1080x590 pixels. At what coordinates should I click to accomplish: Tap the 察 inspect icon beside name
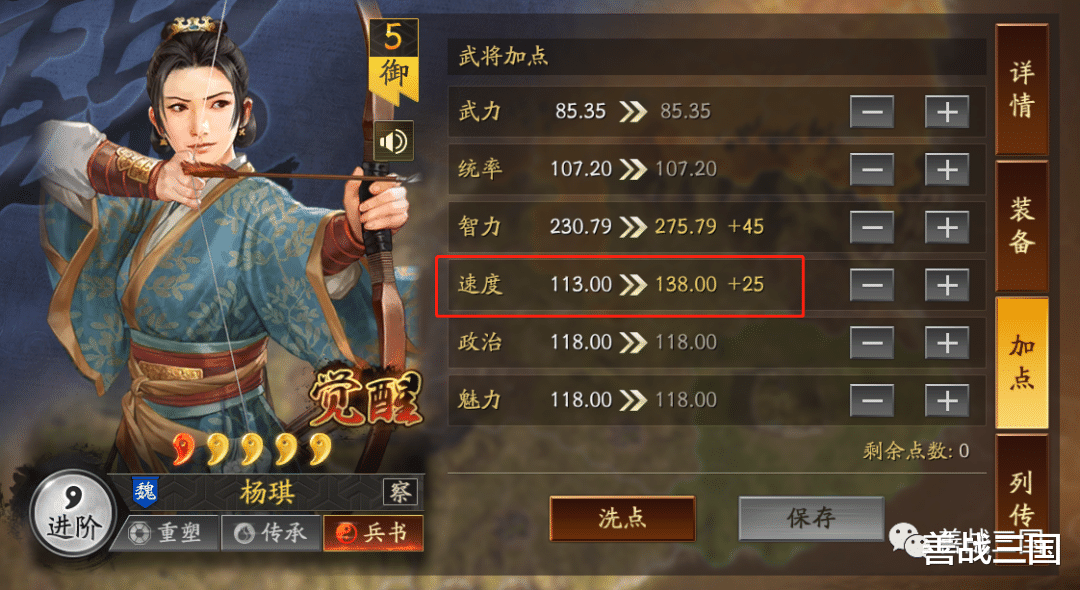399,492
